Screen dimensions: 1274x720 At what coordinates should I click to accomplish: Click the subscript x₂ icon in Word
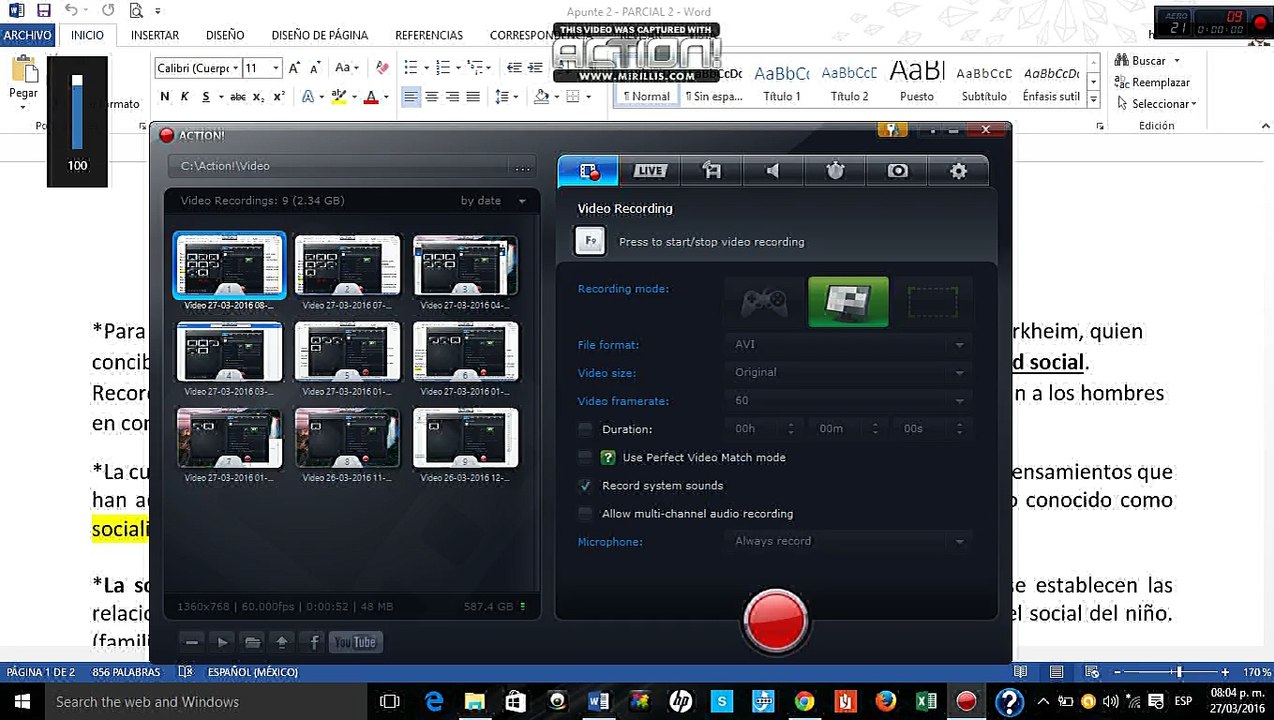pos(258,97)
